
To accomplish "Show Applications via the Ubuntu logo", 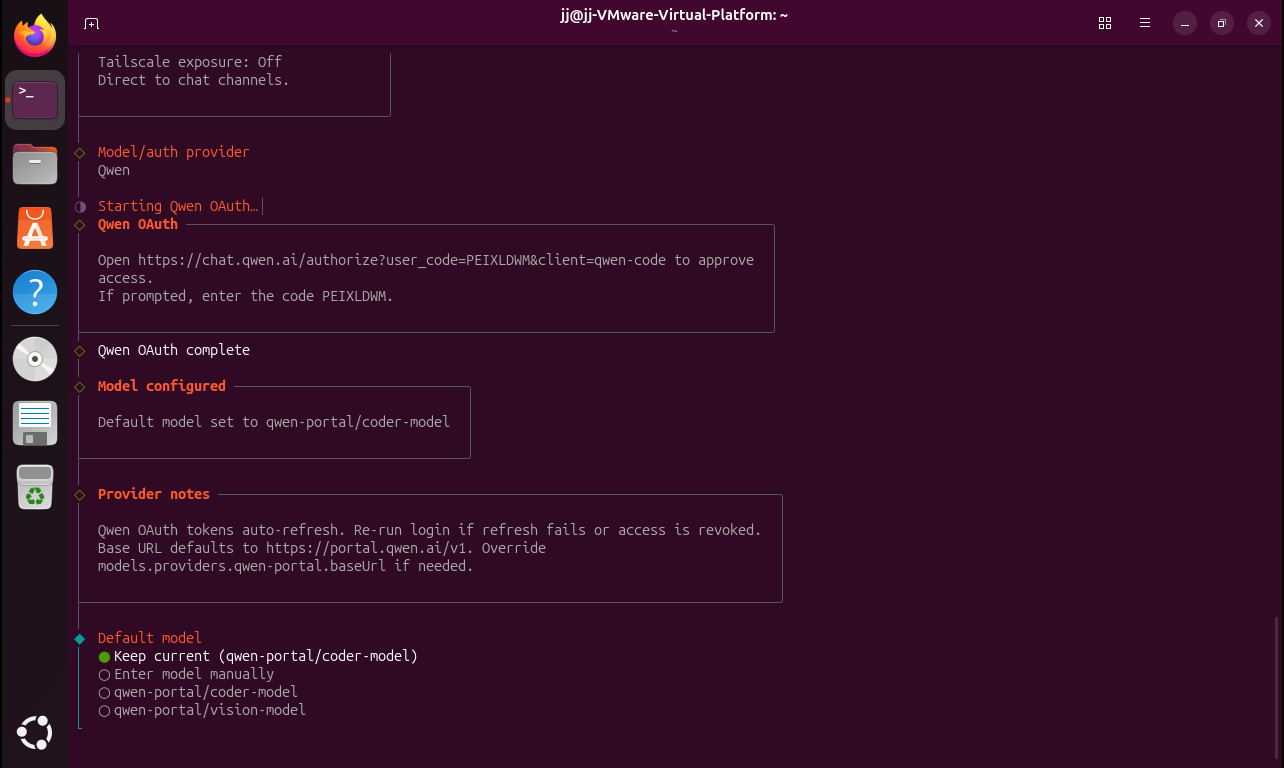I will point(35,733).
